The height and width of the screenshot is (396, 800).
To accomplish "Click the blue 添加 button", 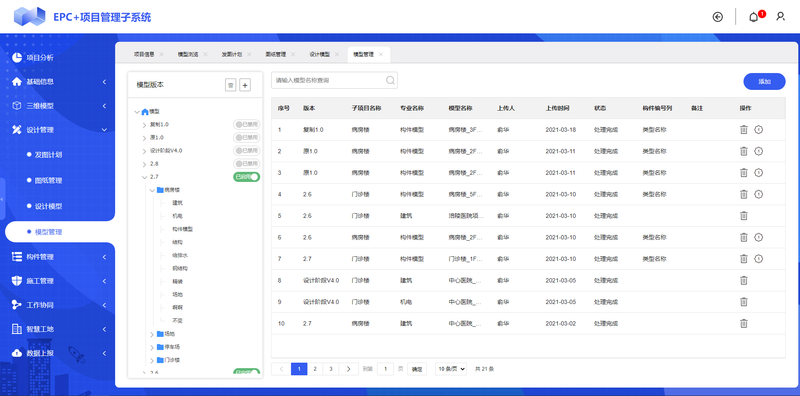I will tap(764, 82).
